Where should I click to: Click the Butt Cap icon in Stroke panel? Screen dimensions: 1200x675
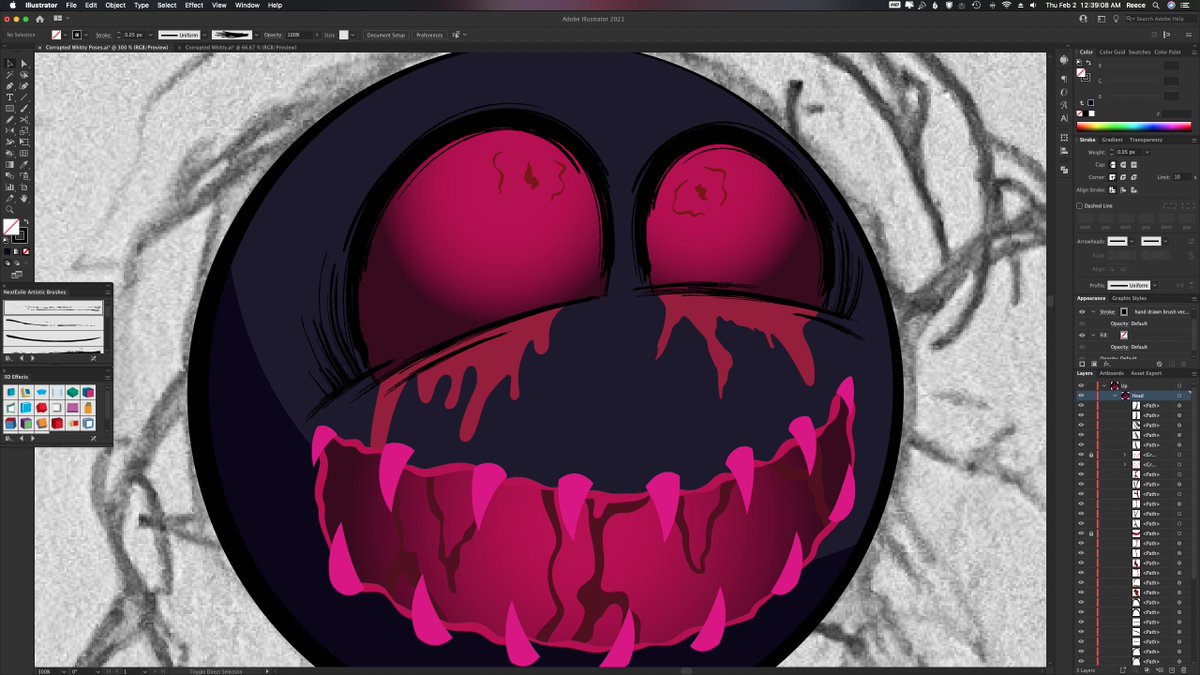coord(1112,164)
